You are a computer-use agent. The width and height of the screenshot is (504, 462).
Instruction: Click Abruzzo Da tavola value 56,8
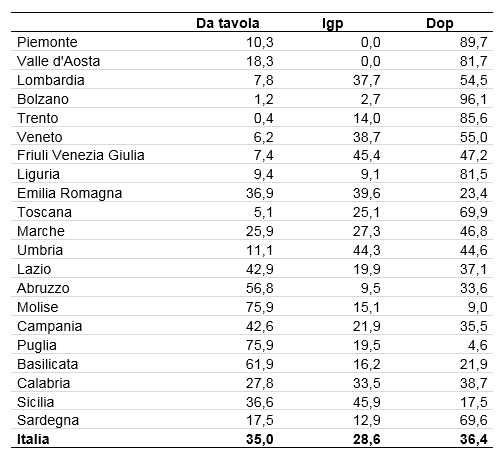tap(260, 288)
